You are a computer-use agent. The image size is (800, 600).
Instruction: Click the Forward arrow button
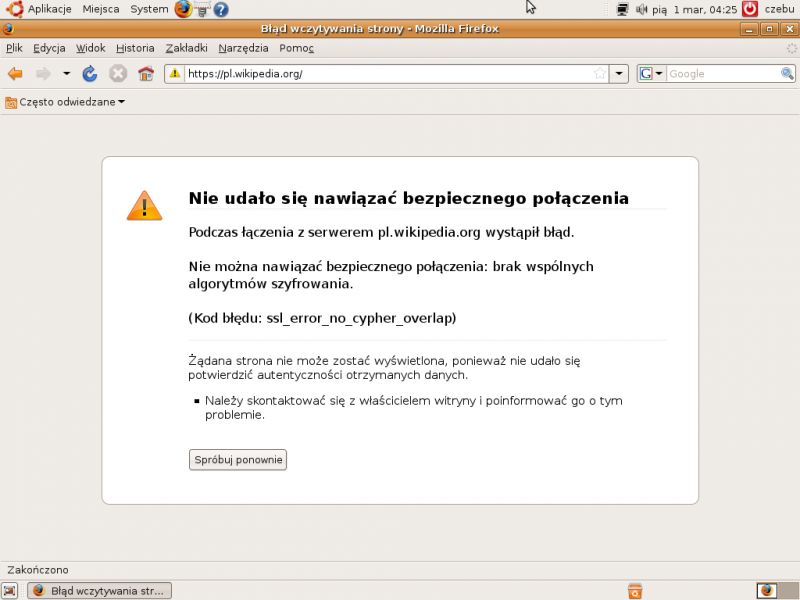[x=43, y=74]
